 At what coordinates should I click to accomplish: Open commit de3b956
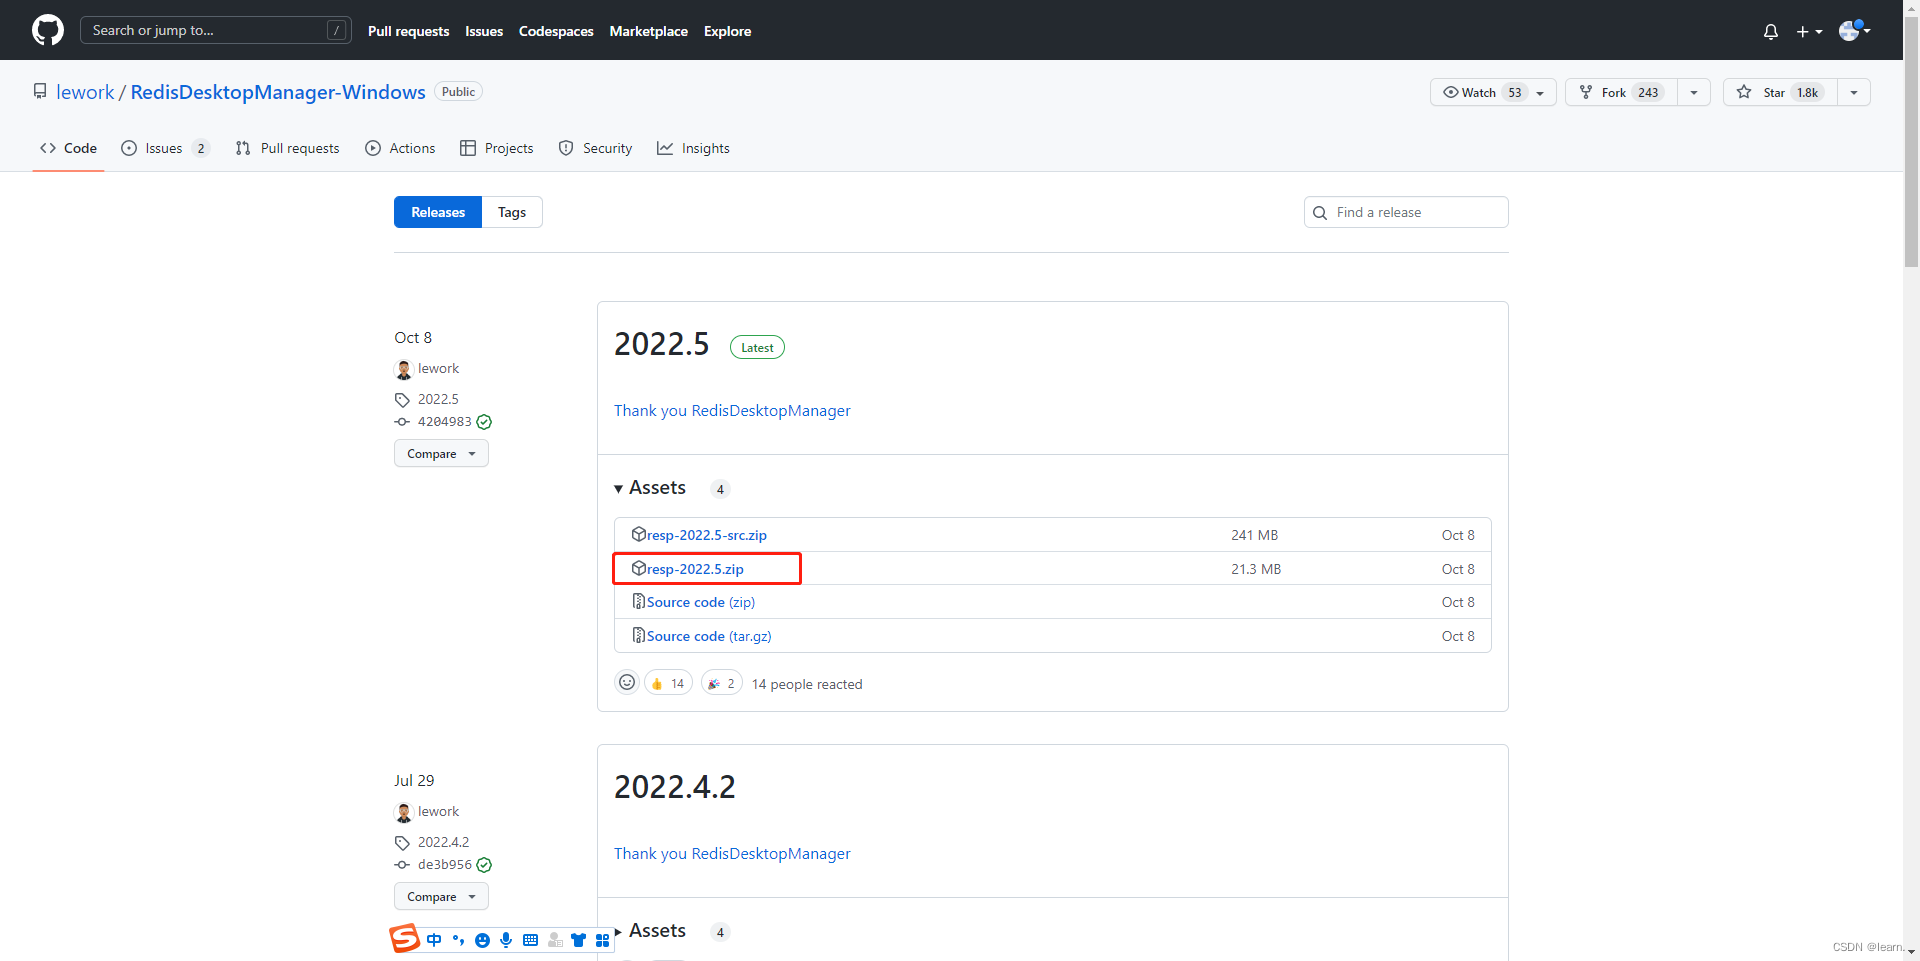click(444, 865)
